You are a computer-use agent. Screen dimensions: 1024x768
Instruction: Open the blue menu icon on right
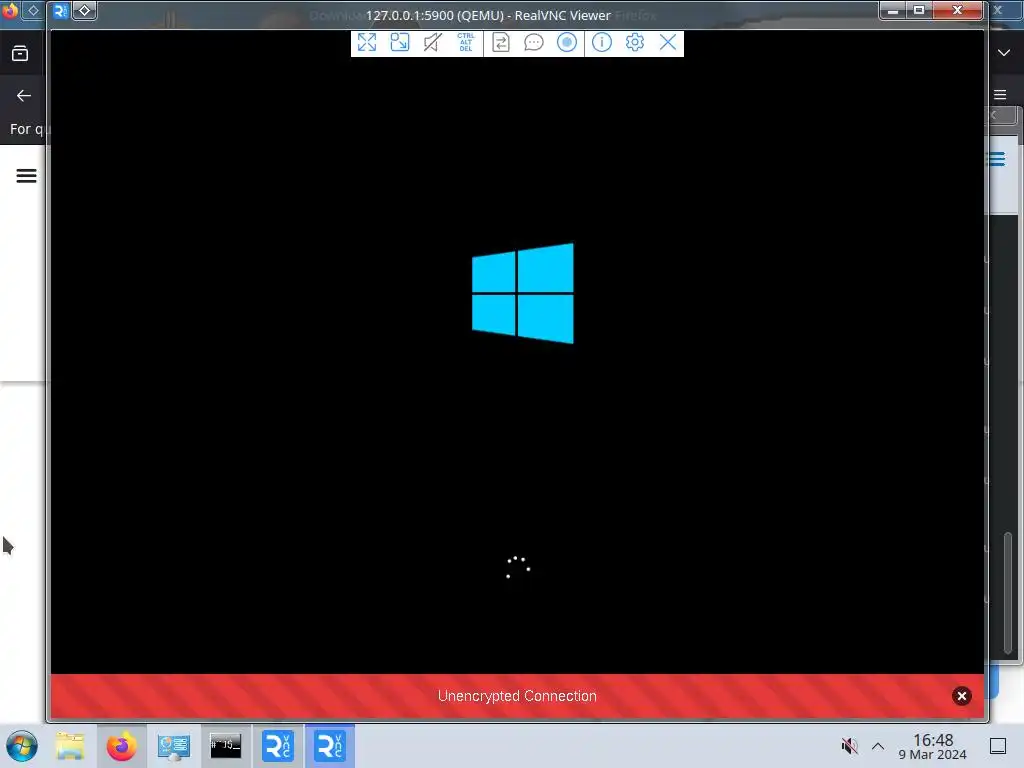coord(997,159)
